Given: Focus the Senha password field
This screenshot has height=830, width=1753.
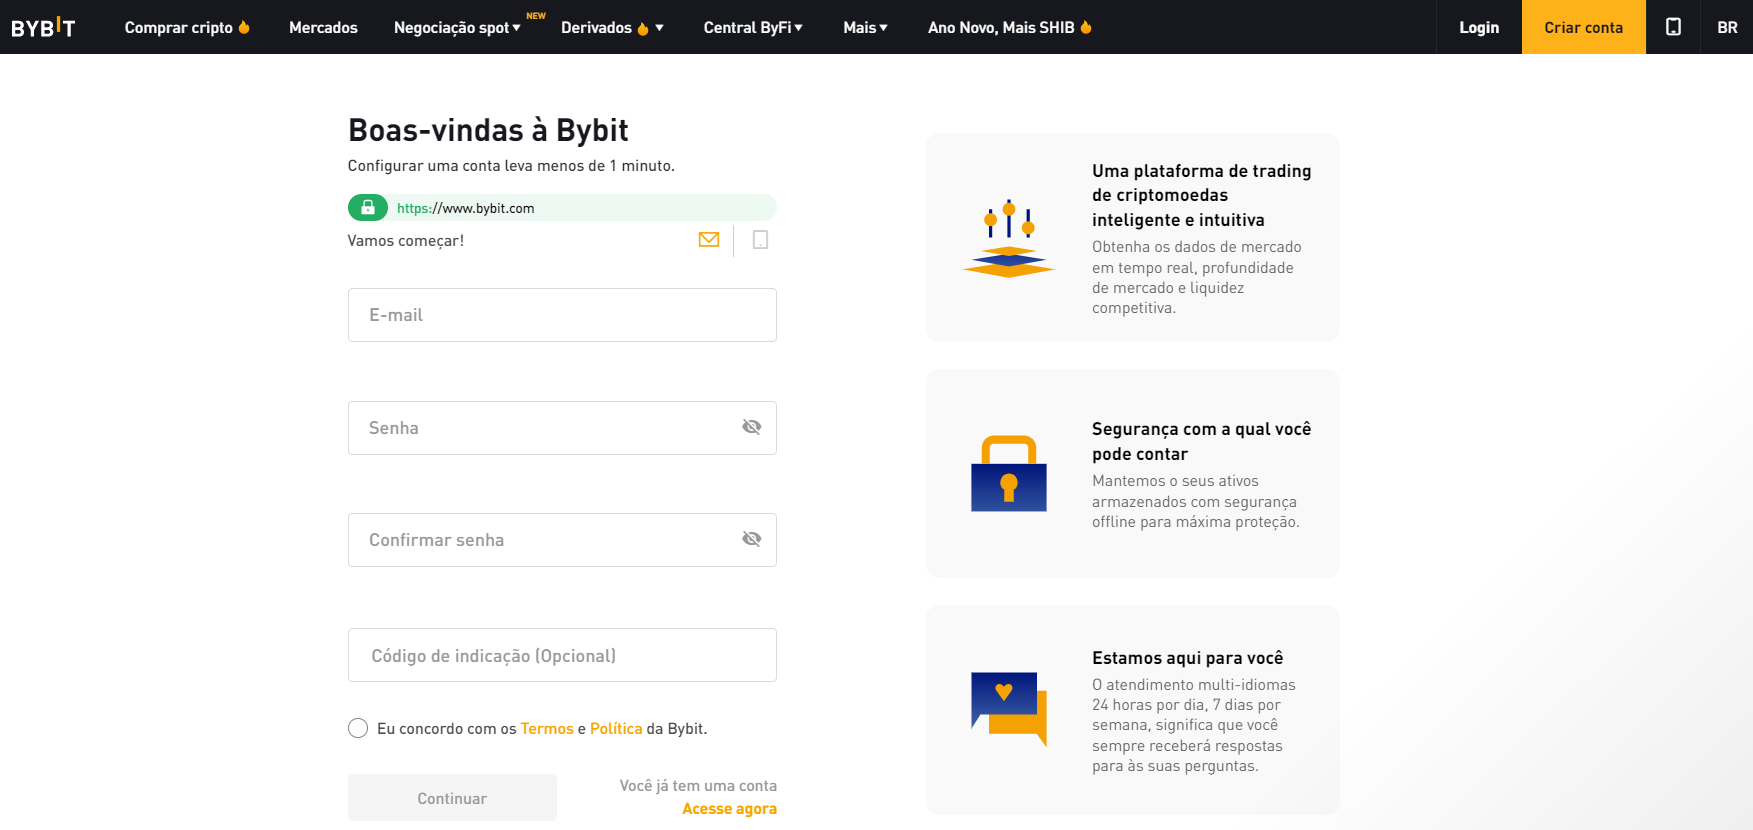Looking at the screenshot, I should (x=562, y=428).
